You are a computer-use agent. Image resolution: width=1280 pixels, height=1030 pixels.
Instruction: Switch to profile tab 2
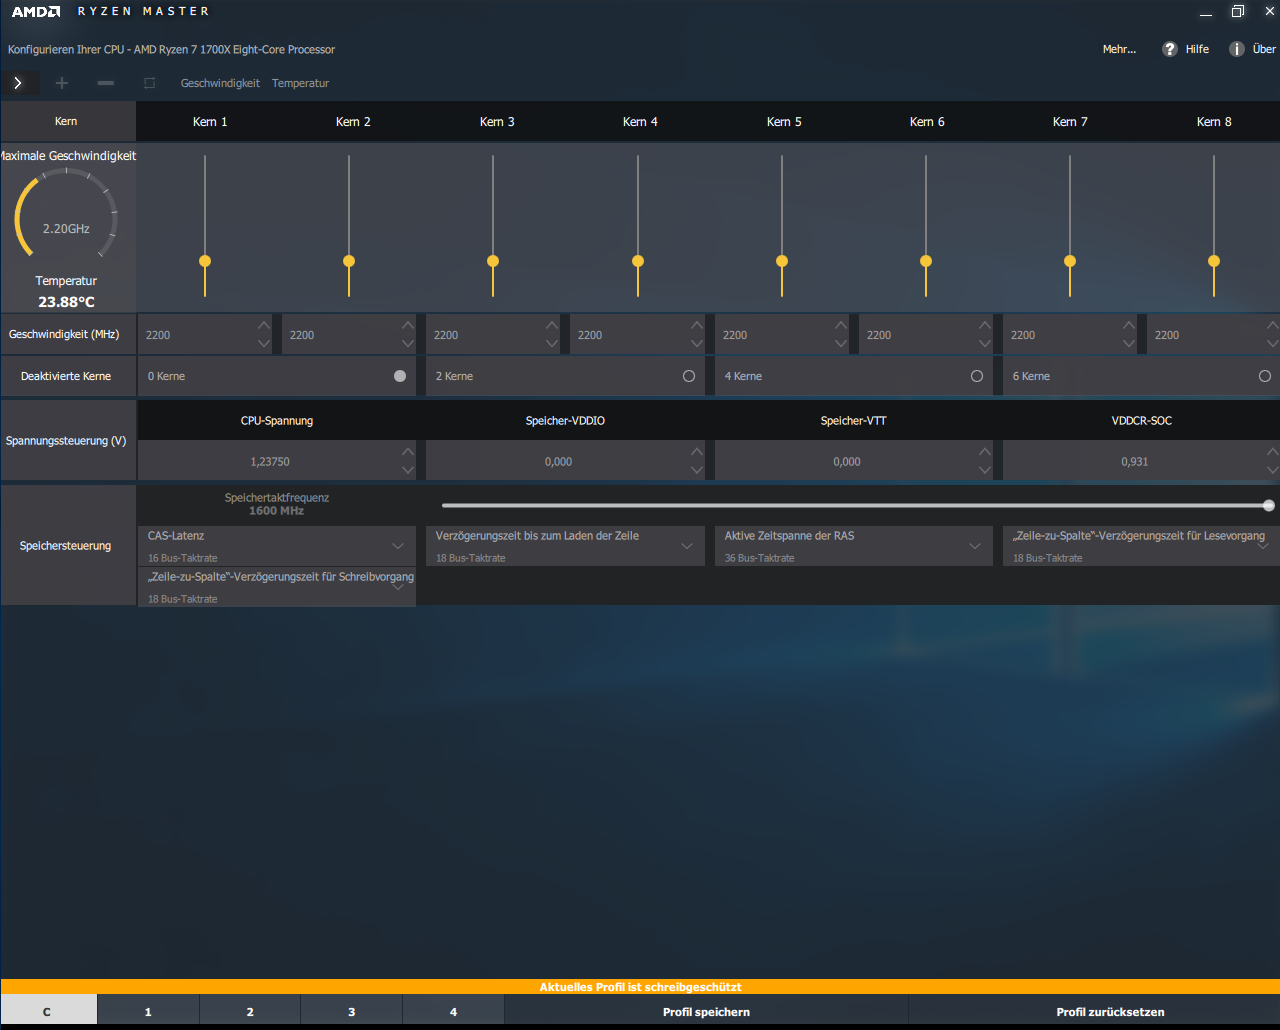250,1011
